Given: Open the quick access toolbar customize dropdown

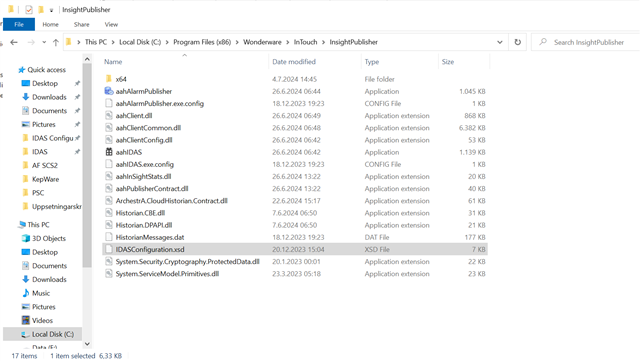Looking at the screenshot, I should (x=51, y=10).
